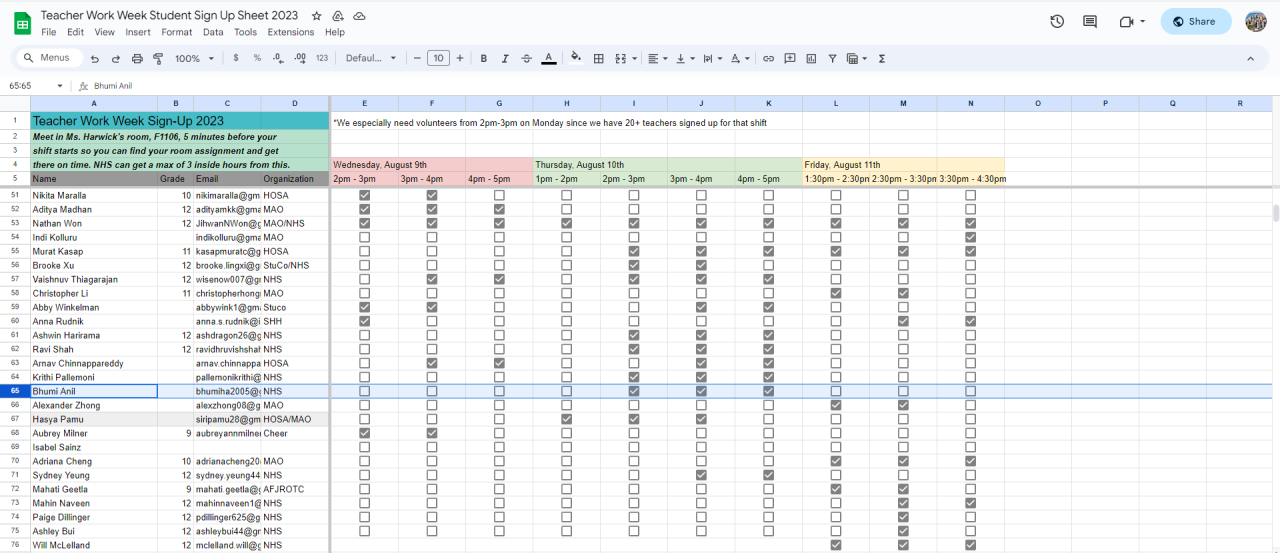The image size is (1280, 553).
Task: Decrease decimal places
Action: 278,59
